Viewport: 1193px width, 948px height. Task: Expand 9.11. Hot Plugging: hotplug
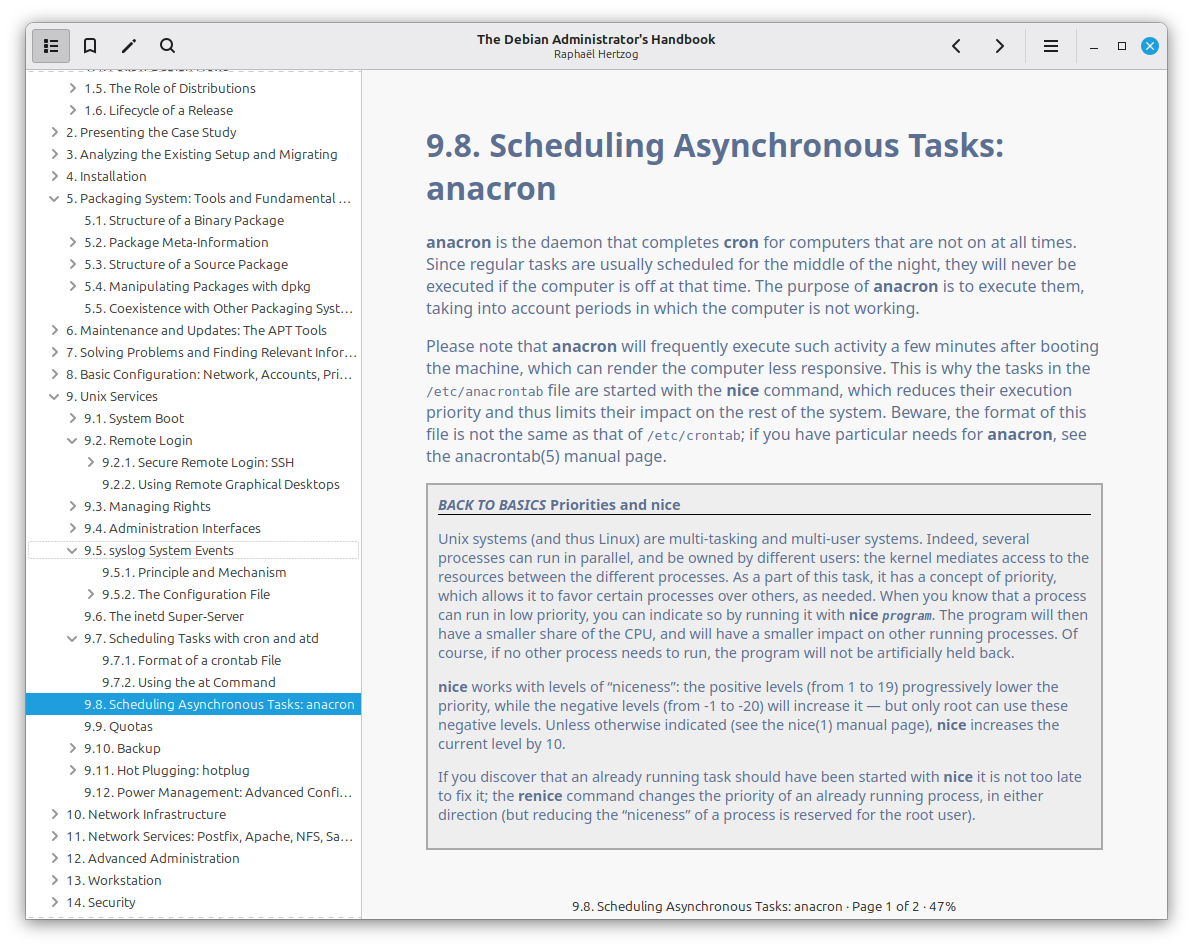coord(72,771)
